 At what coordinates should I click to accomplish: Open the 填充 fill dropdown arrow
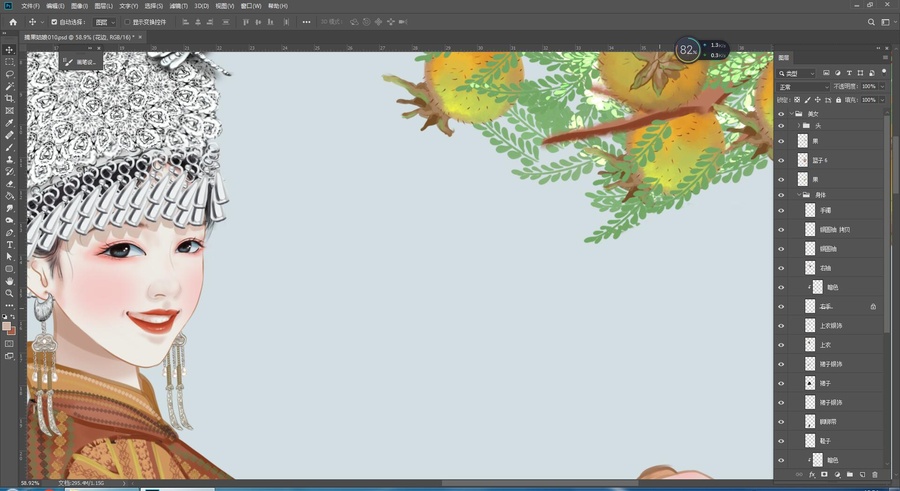click(882, 100)
